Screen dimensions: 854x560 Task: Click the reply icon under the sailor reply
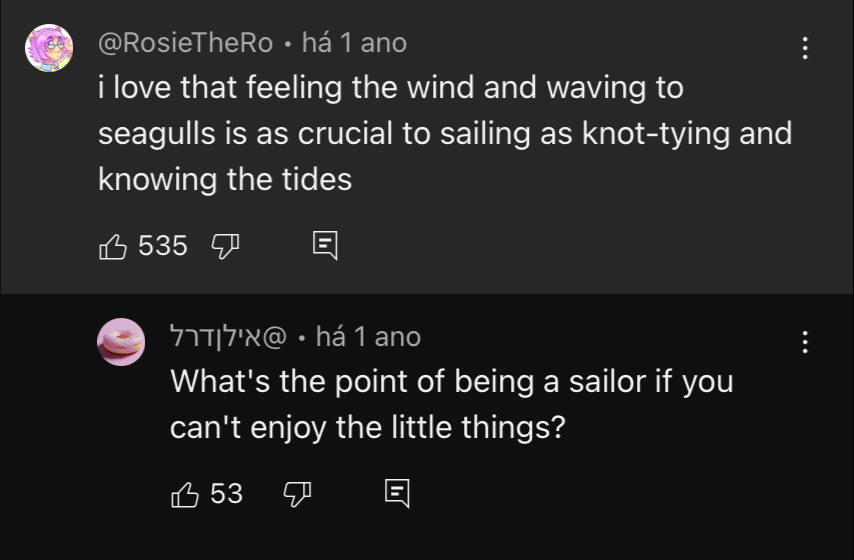click(397, 492)
